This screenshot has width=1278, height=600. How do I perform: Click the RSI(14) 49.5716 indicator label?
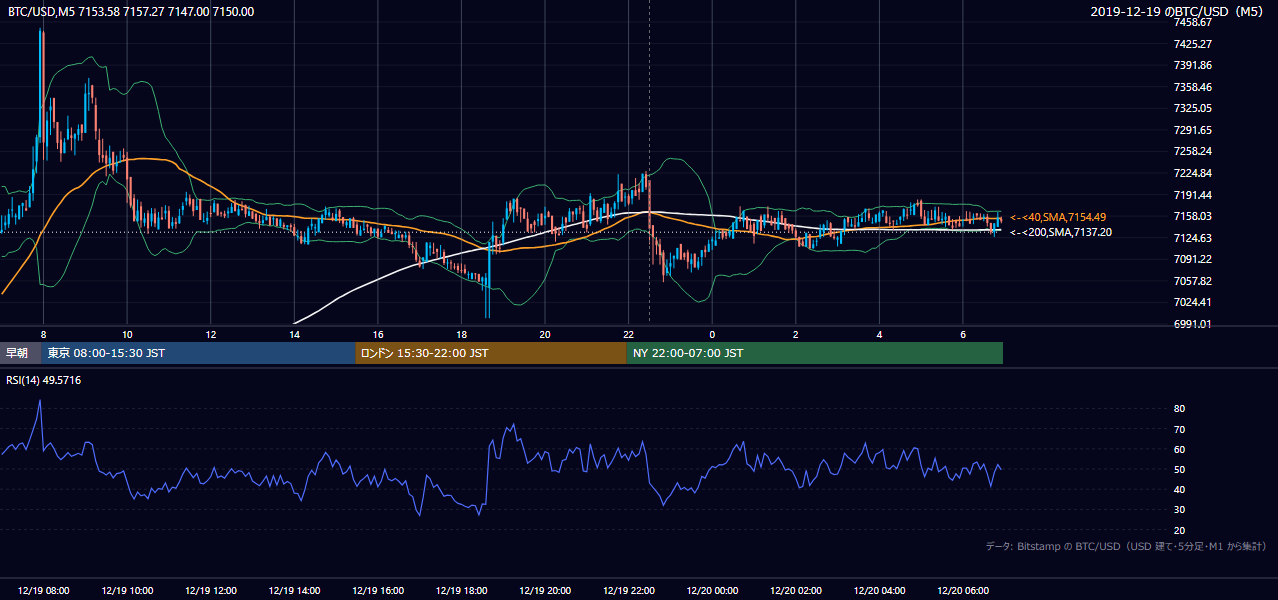(x=44, y=380)
